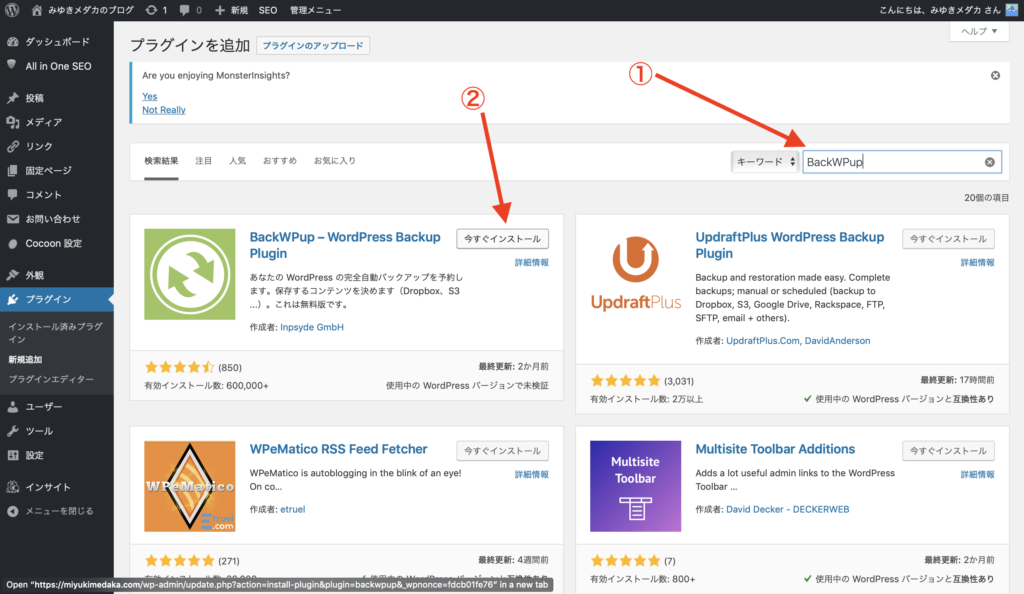Open WPeMatico RSS Feed Fetcher title link
Screen dimensions: 1024x594
[x=338, y=449]
